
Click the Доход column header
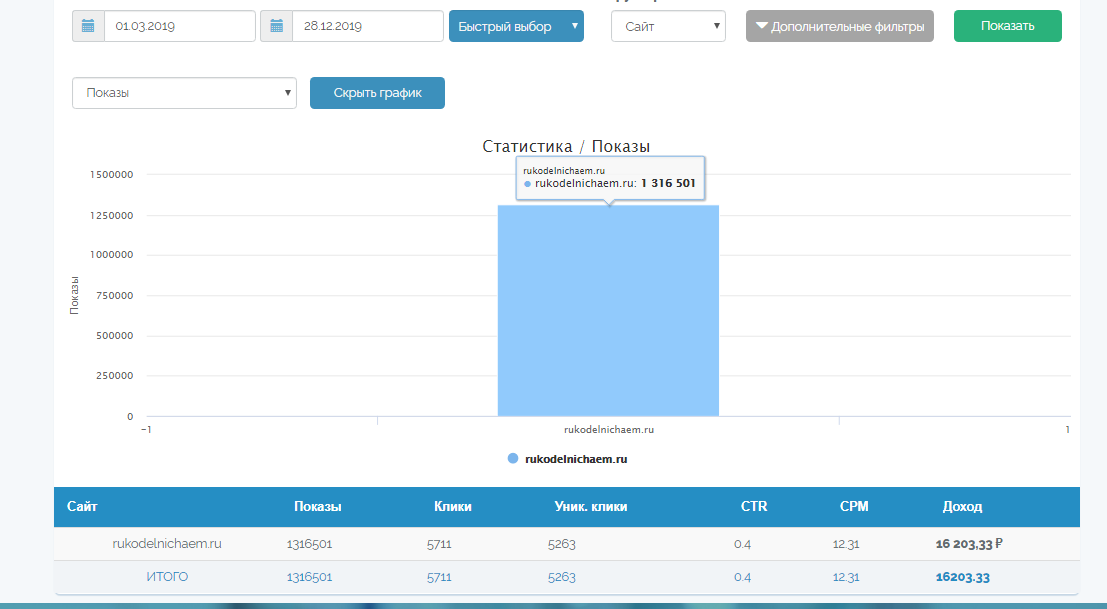pyautogui.click(x=962, y=506)
